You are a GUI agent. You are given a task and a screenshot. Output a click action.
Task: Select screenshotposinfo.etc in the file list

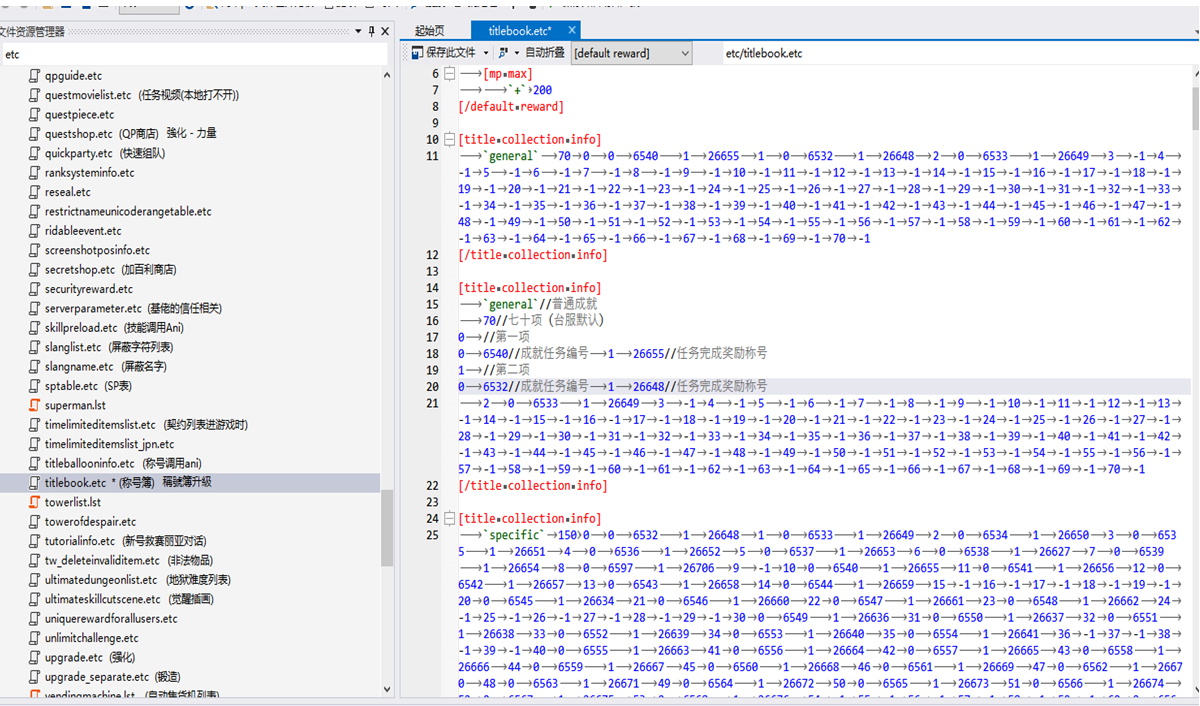click(97, 250)
